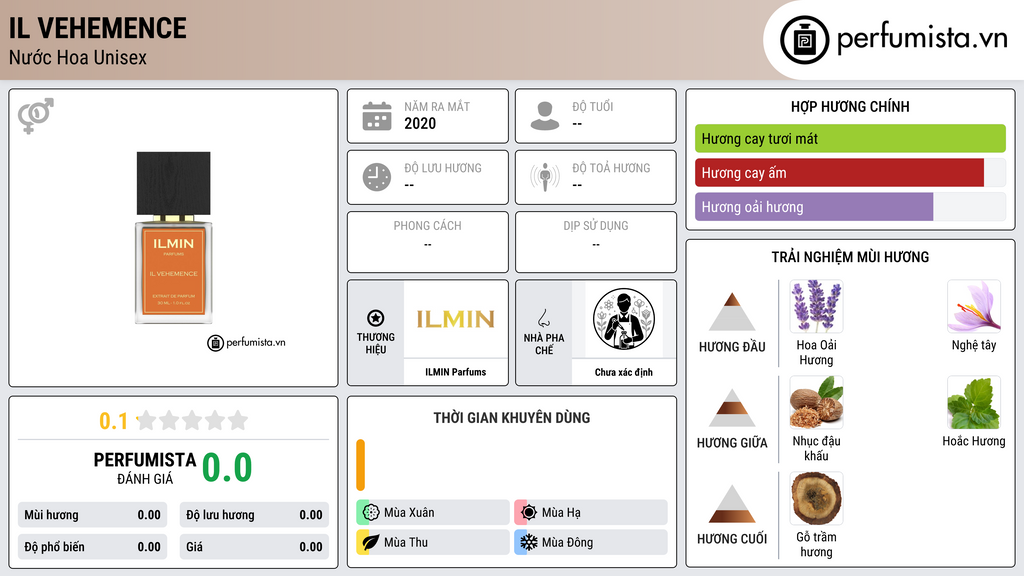Open the Gỗ trầm hương agarwood image
The image size is (1024, 576).
tap(816, 498)
